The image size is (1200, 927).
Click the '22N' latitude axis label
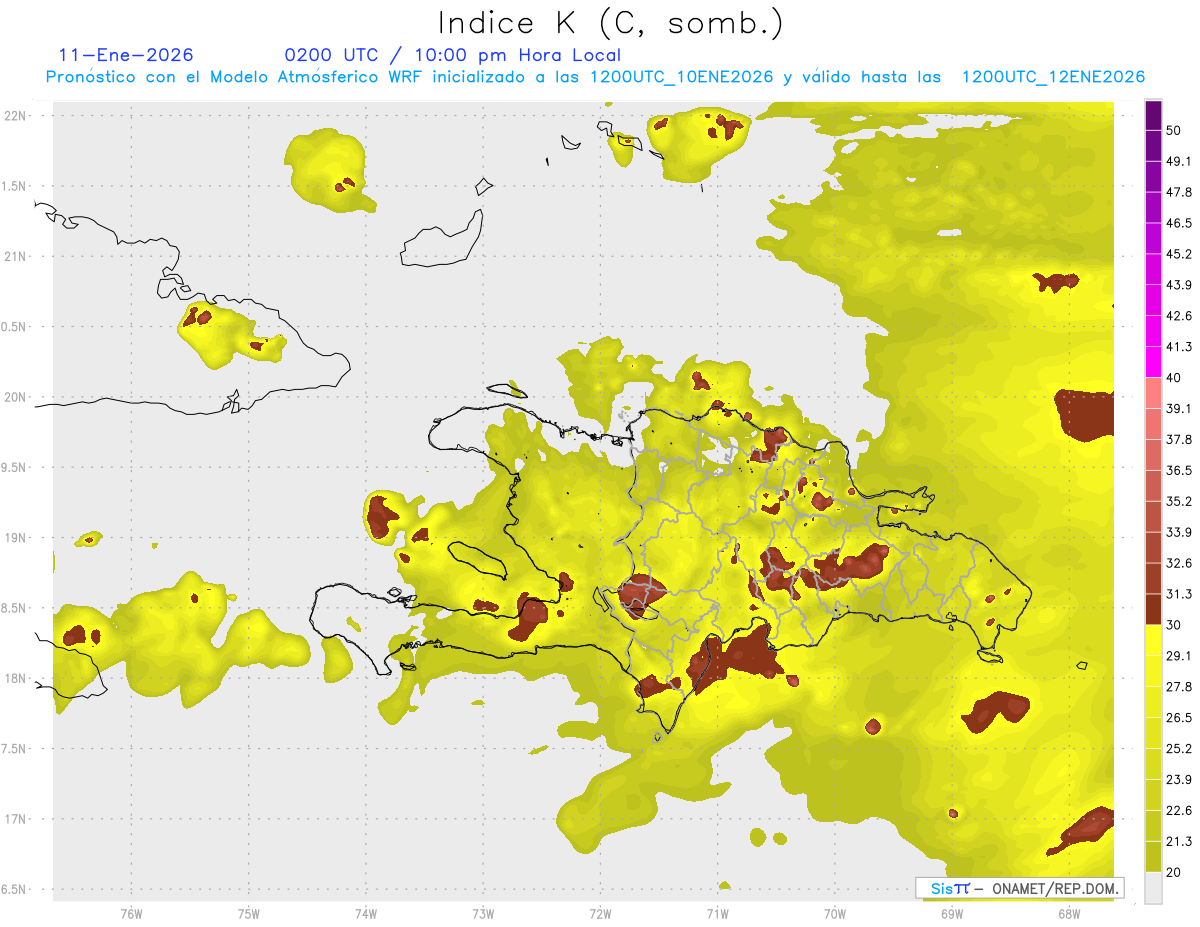[14, 115]
